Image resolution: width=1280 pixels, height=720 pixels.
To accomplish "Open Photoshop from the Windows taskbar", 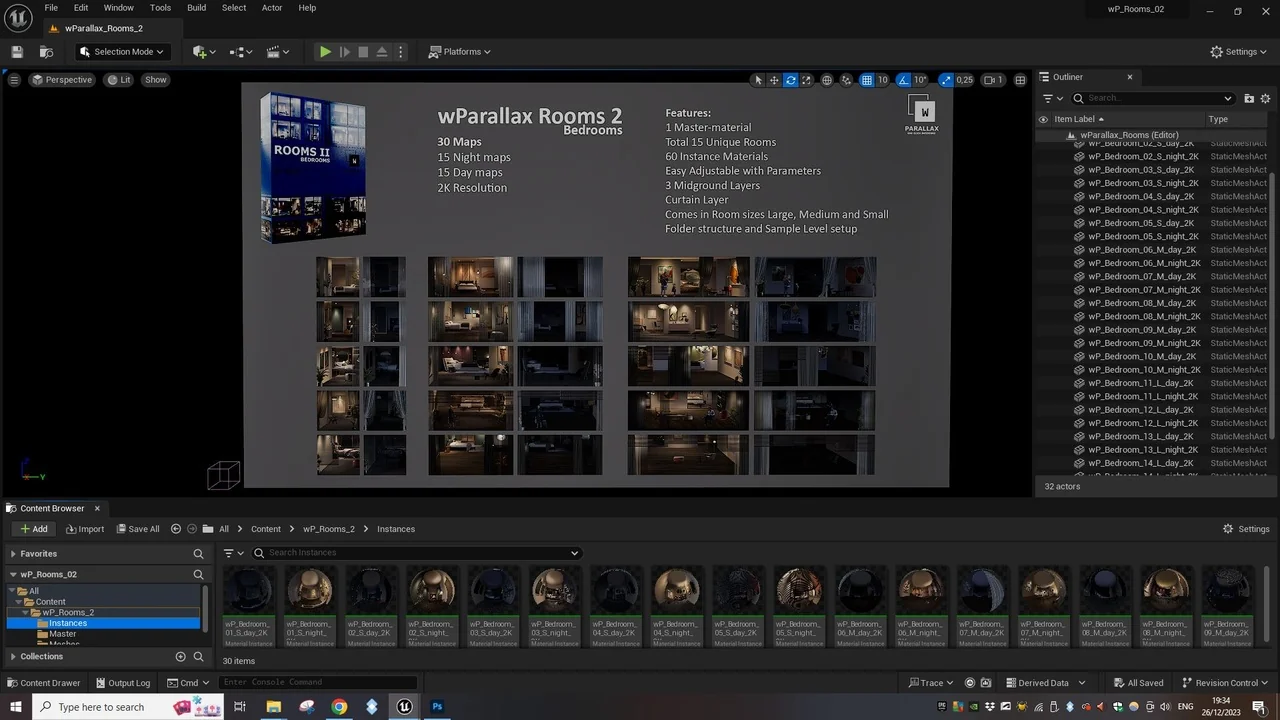I will click(437, 707).
